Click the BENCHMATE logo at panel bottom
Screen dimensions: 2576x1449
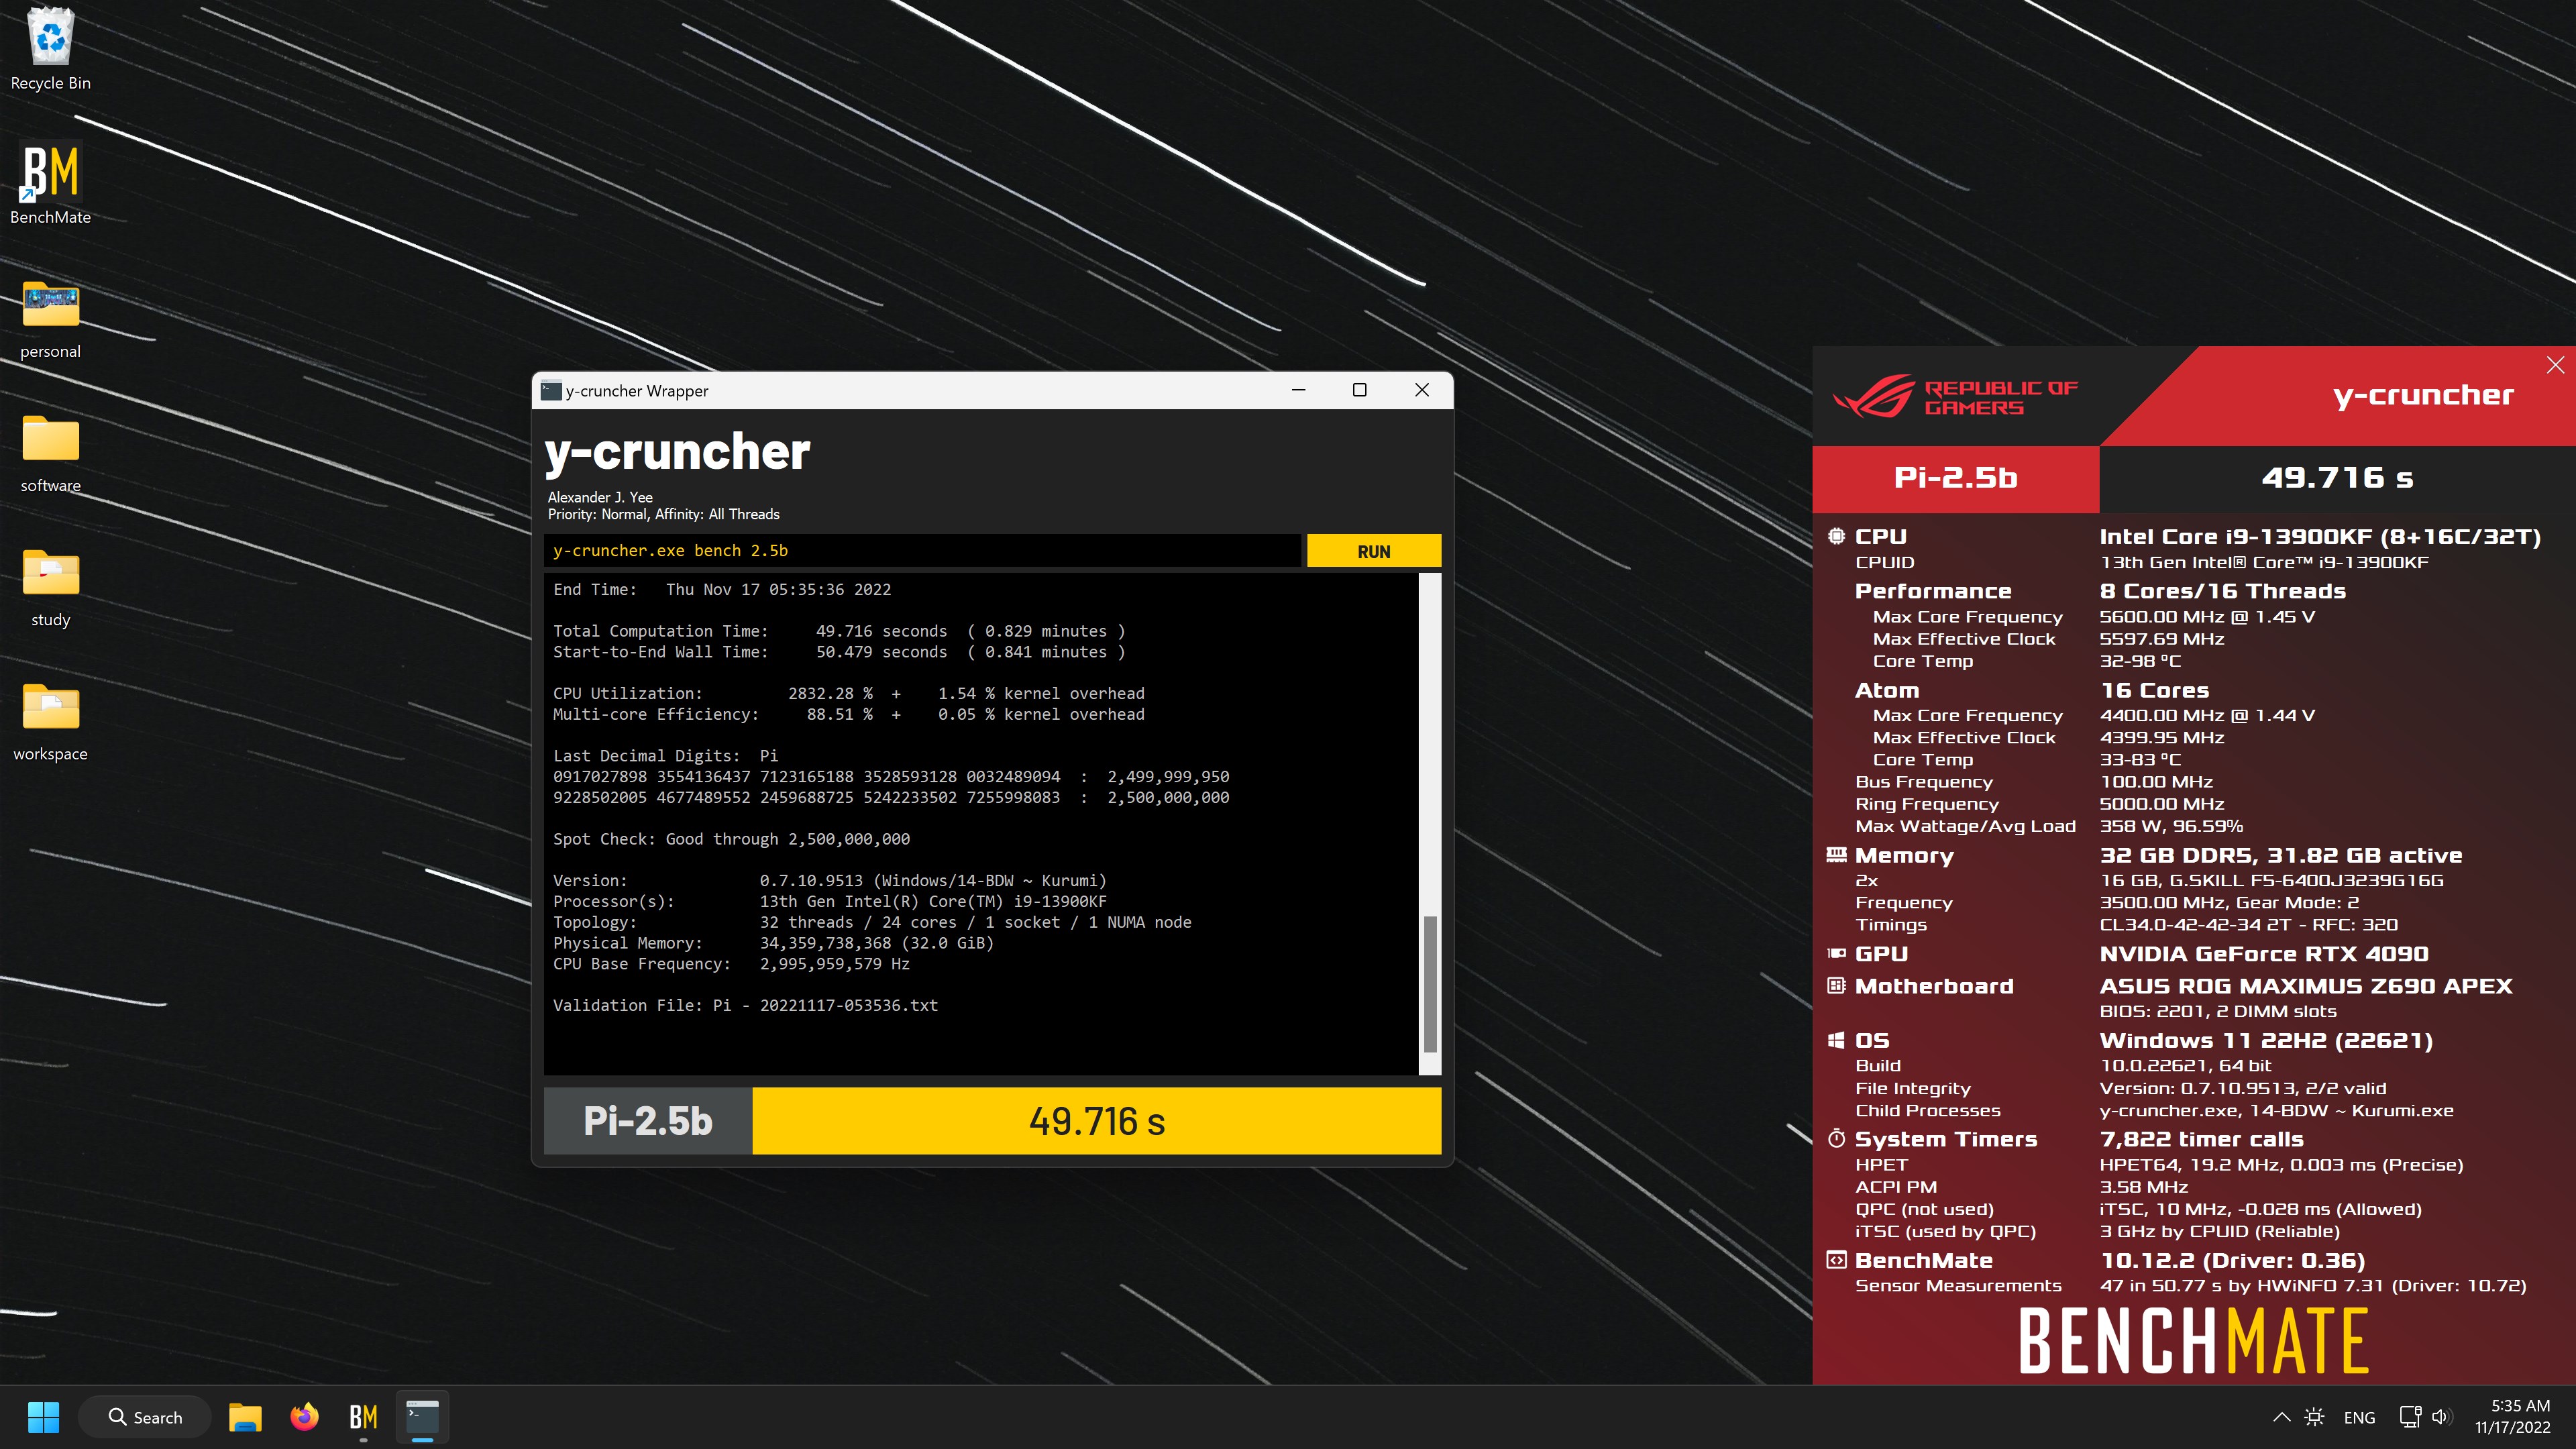[x=2194, y=1340]
